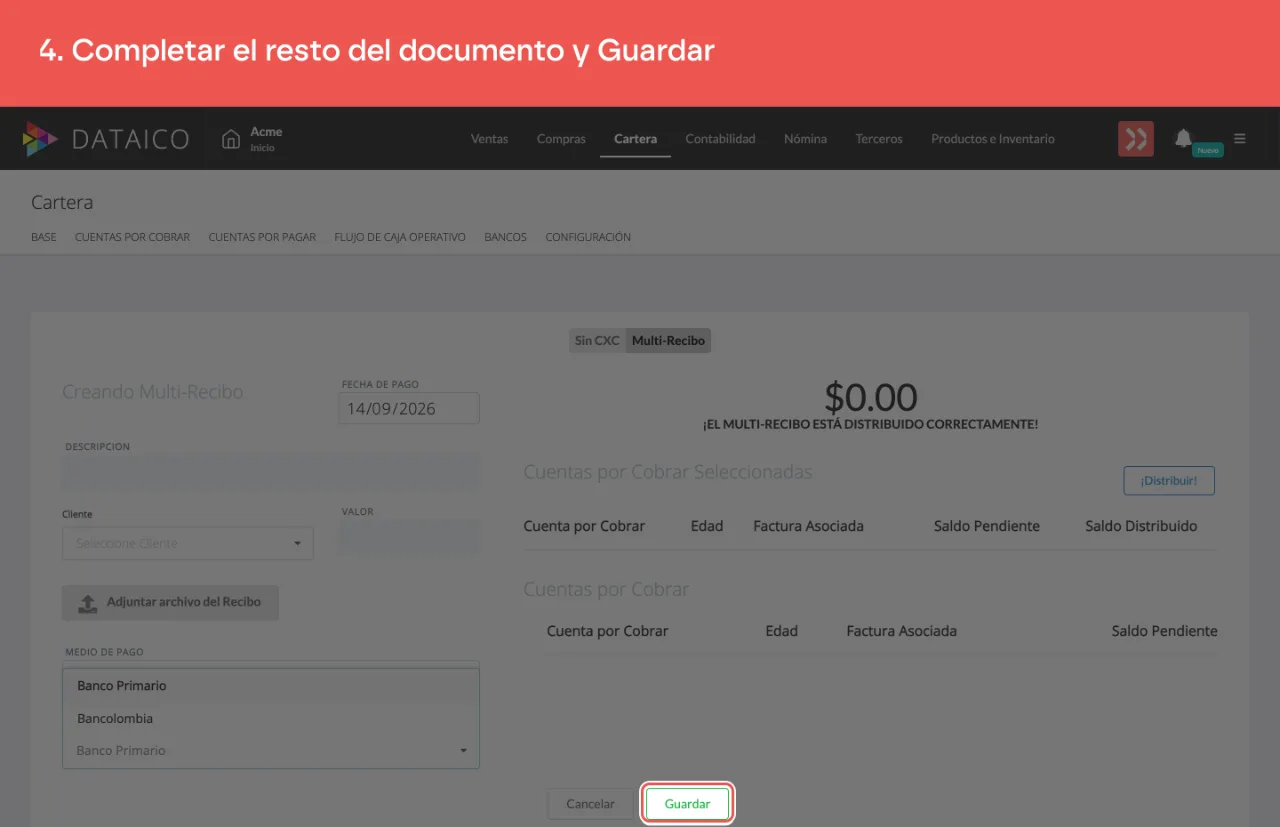Choose Bancolombia option in list
The height and width of the screenshot is (827, 1280).
(x=271, y=718)
